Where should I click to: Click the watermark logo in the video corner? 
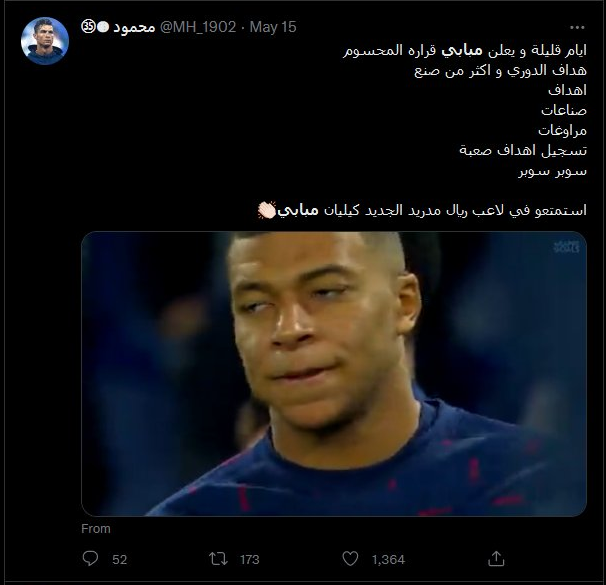pyautogui.click(x=567, y=247)
